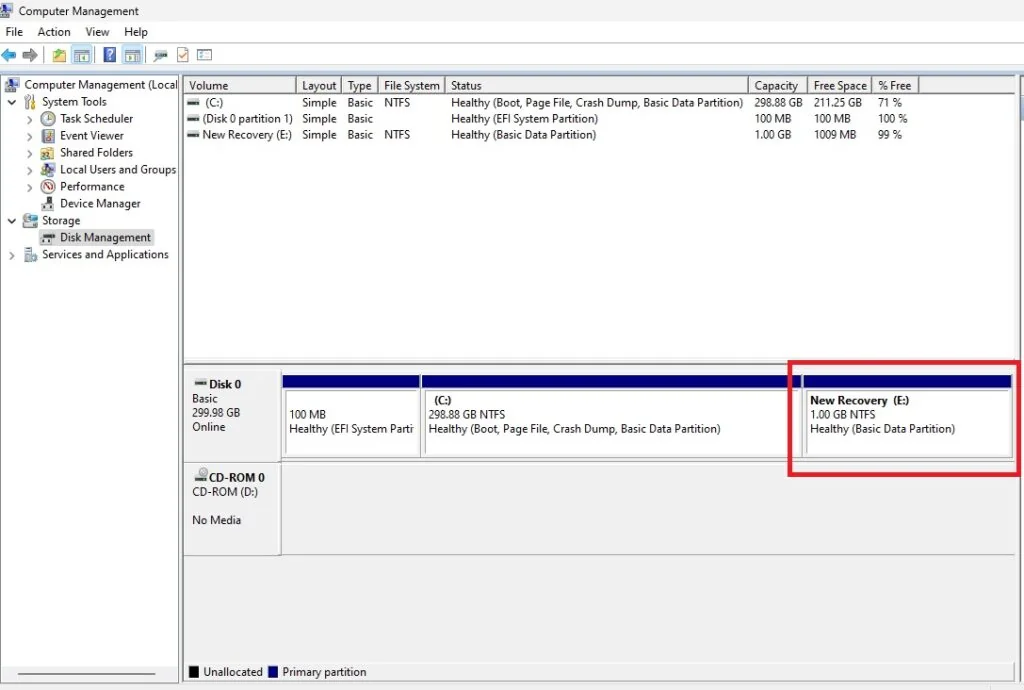The height and width of the screenshot is (690, 1024).
Task: Open the Action menu
Action: point(54,32)
